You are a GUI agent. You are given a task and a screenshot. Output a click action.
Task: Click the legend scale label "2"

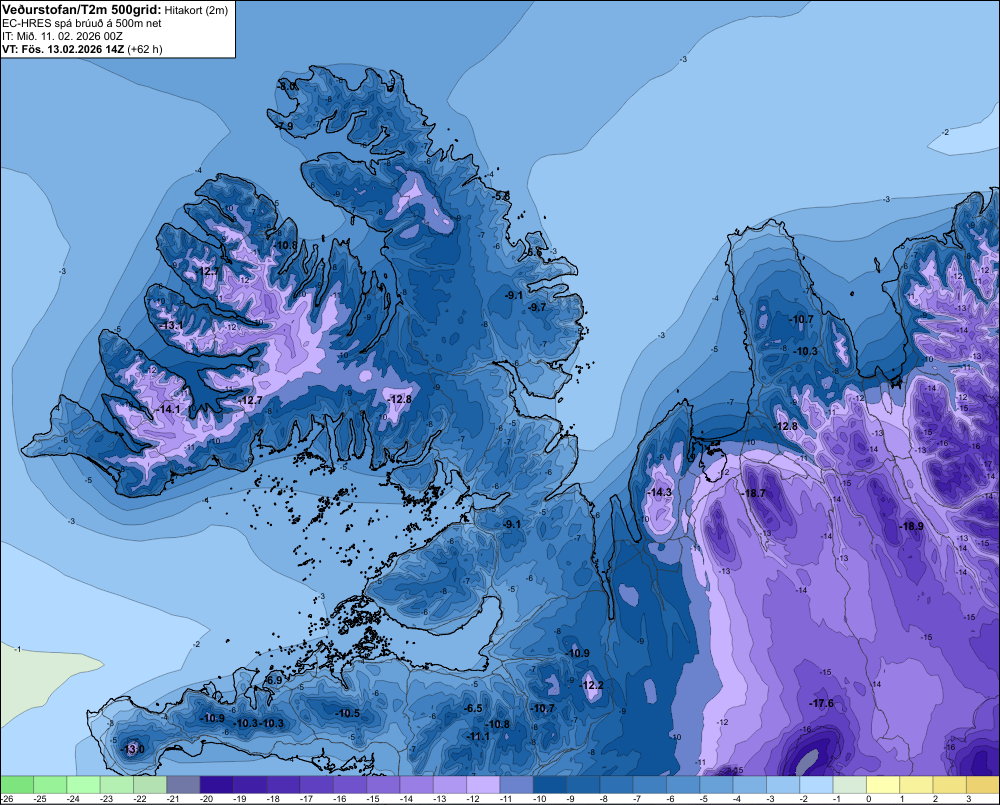tap(936, 799)
